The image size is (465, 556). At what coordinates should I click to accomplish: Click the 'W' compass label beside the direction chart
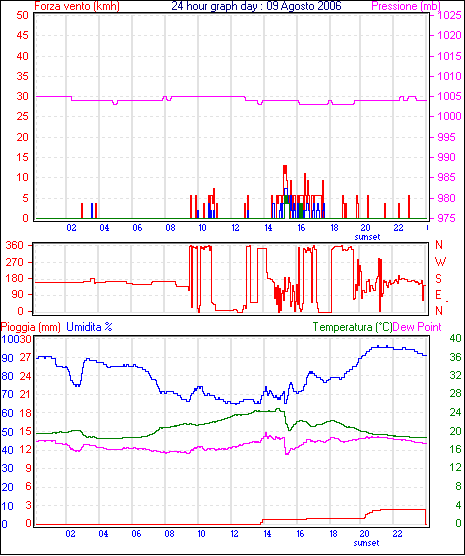coord(440,262)
